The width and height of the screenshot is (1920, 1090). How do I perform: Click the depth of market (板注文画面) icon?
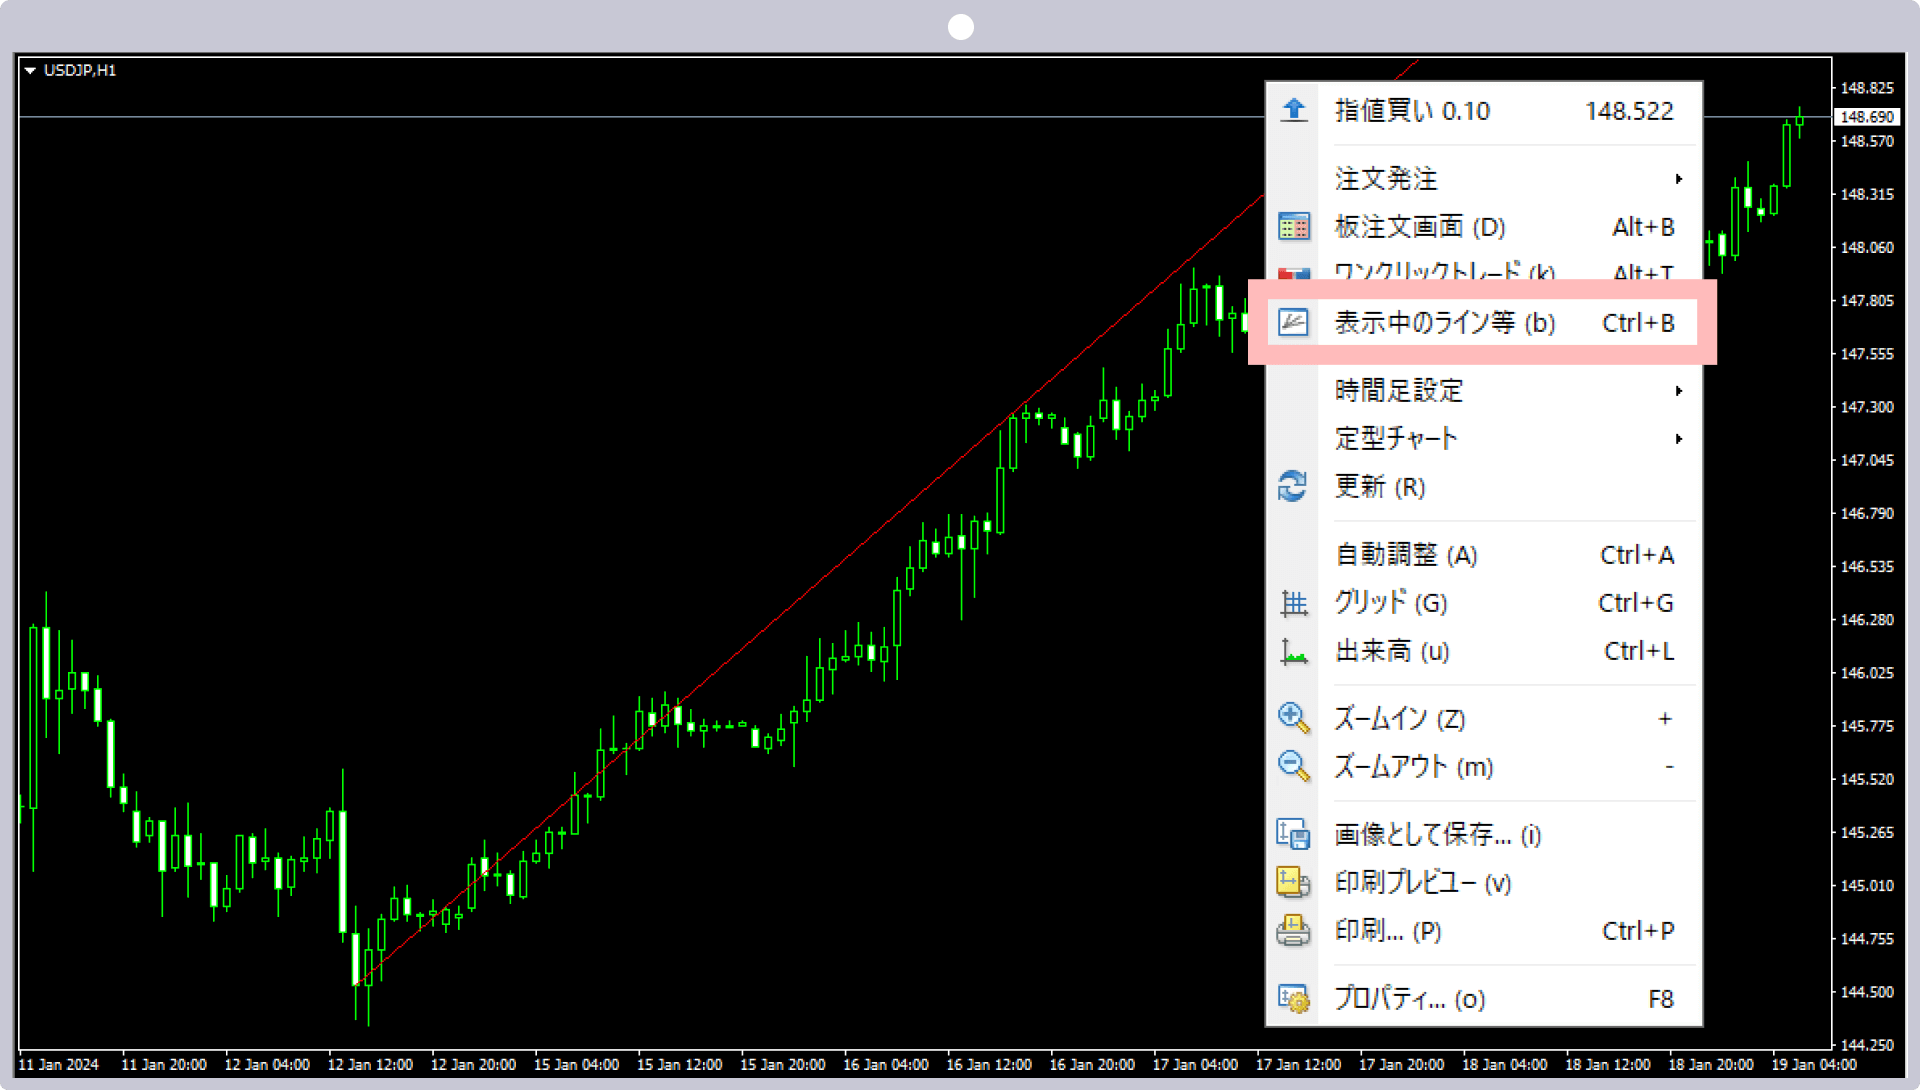point(1293,227)
